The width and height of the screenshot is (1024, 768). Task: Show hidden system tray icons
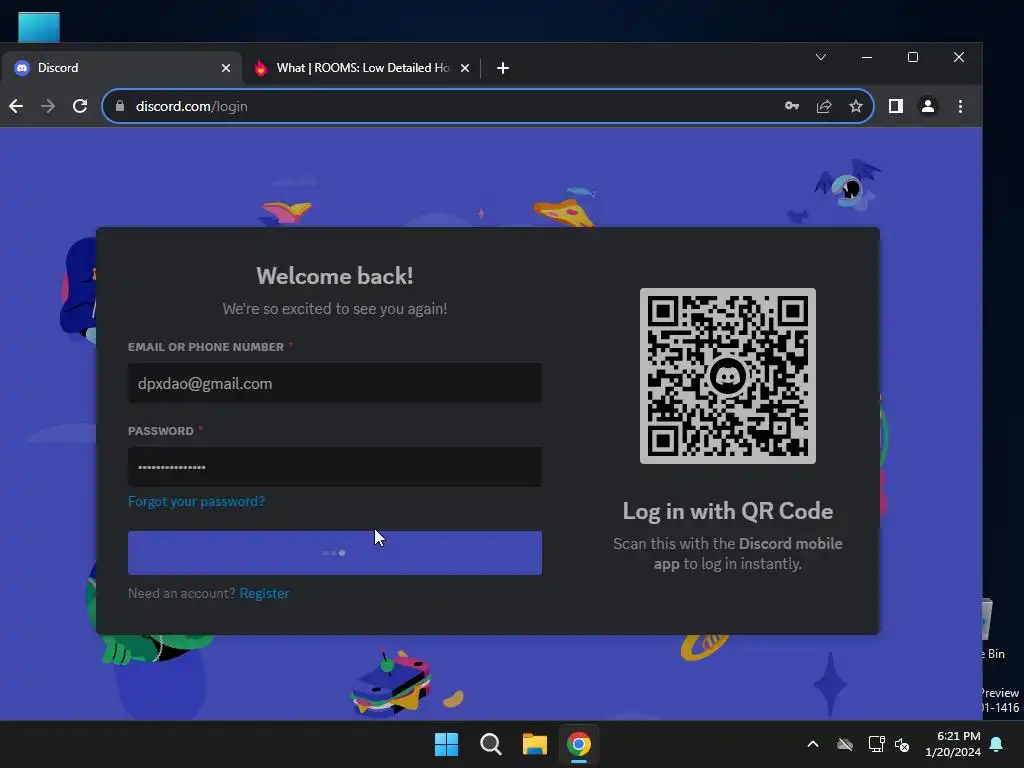click(x=813, y=744)
